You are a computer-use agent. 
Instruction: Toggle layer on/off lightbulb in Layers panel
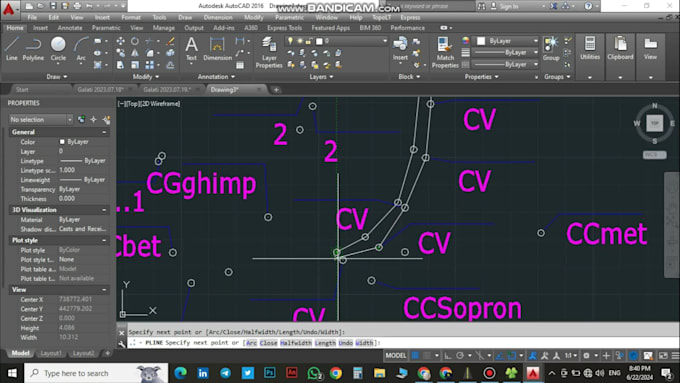click(x=290, y=41)
